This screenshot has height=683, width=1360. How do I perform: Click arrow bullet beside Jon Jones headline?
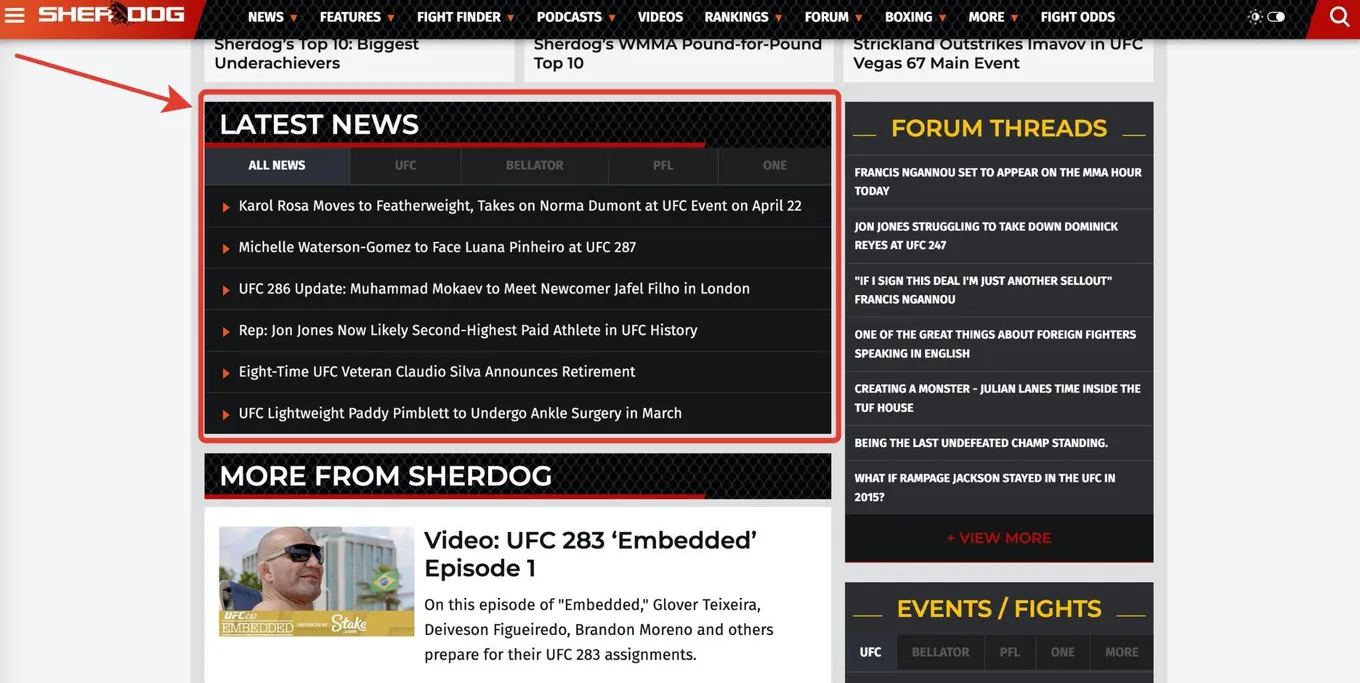[226, 332]
